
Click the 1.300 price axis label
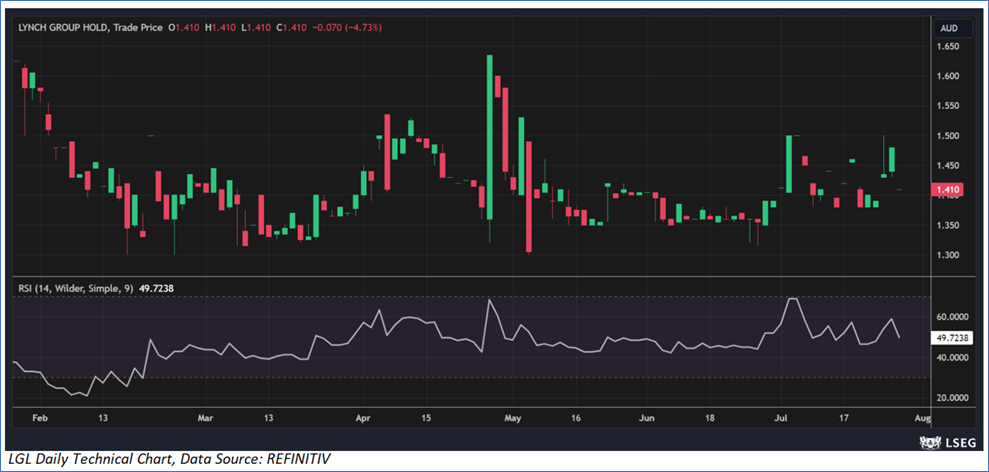point(947,256)
